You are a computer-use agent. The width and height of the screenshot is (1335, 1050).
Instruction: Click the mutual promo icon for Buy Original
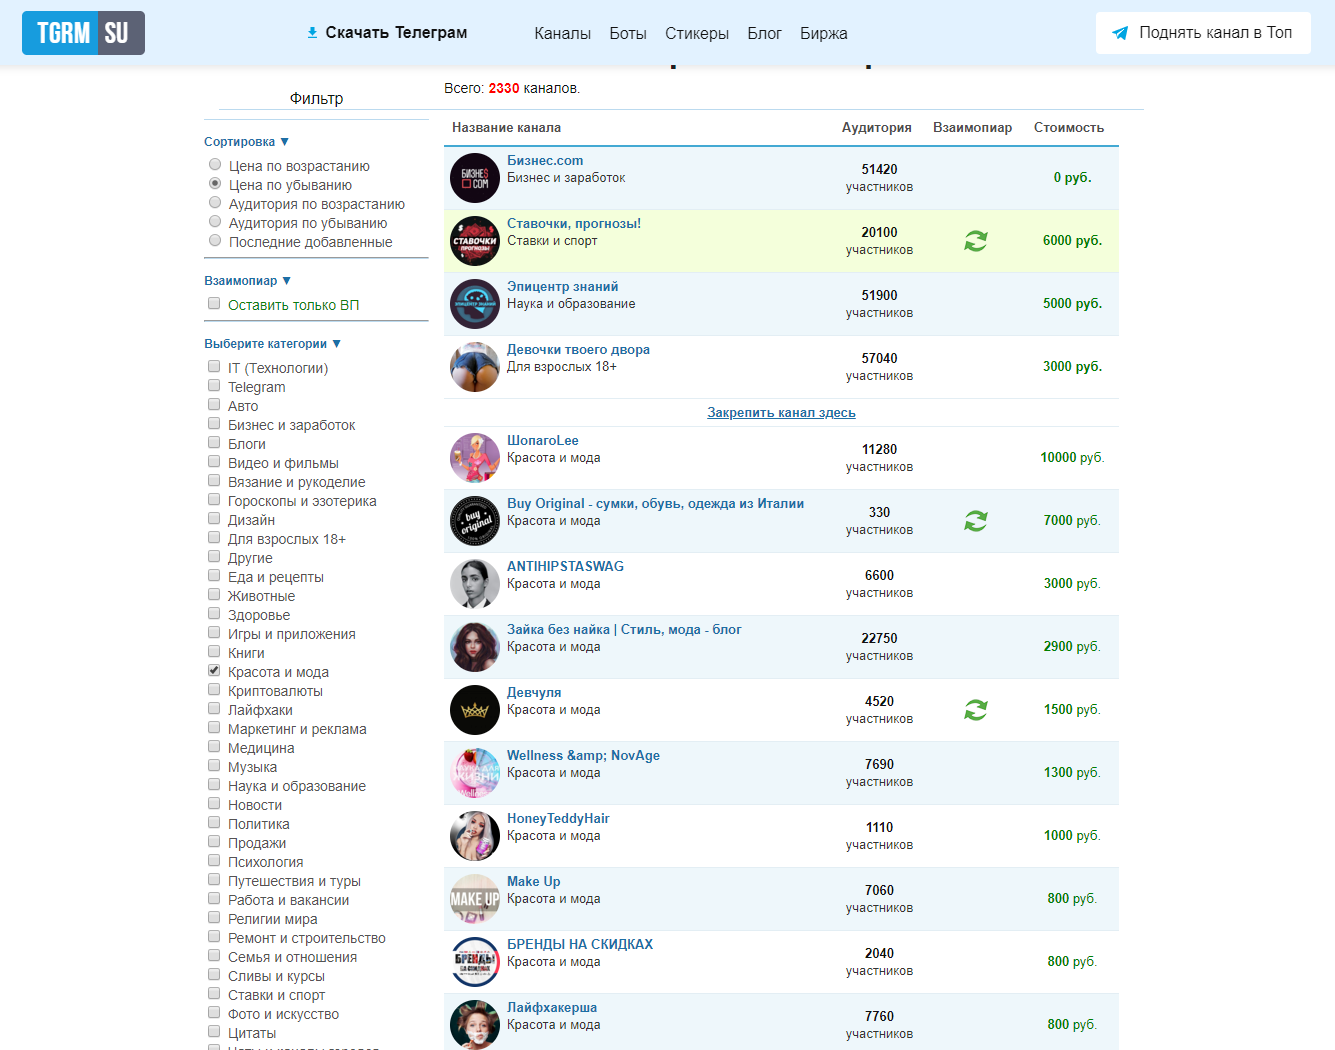coord(976,521)
